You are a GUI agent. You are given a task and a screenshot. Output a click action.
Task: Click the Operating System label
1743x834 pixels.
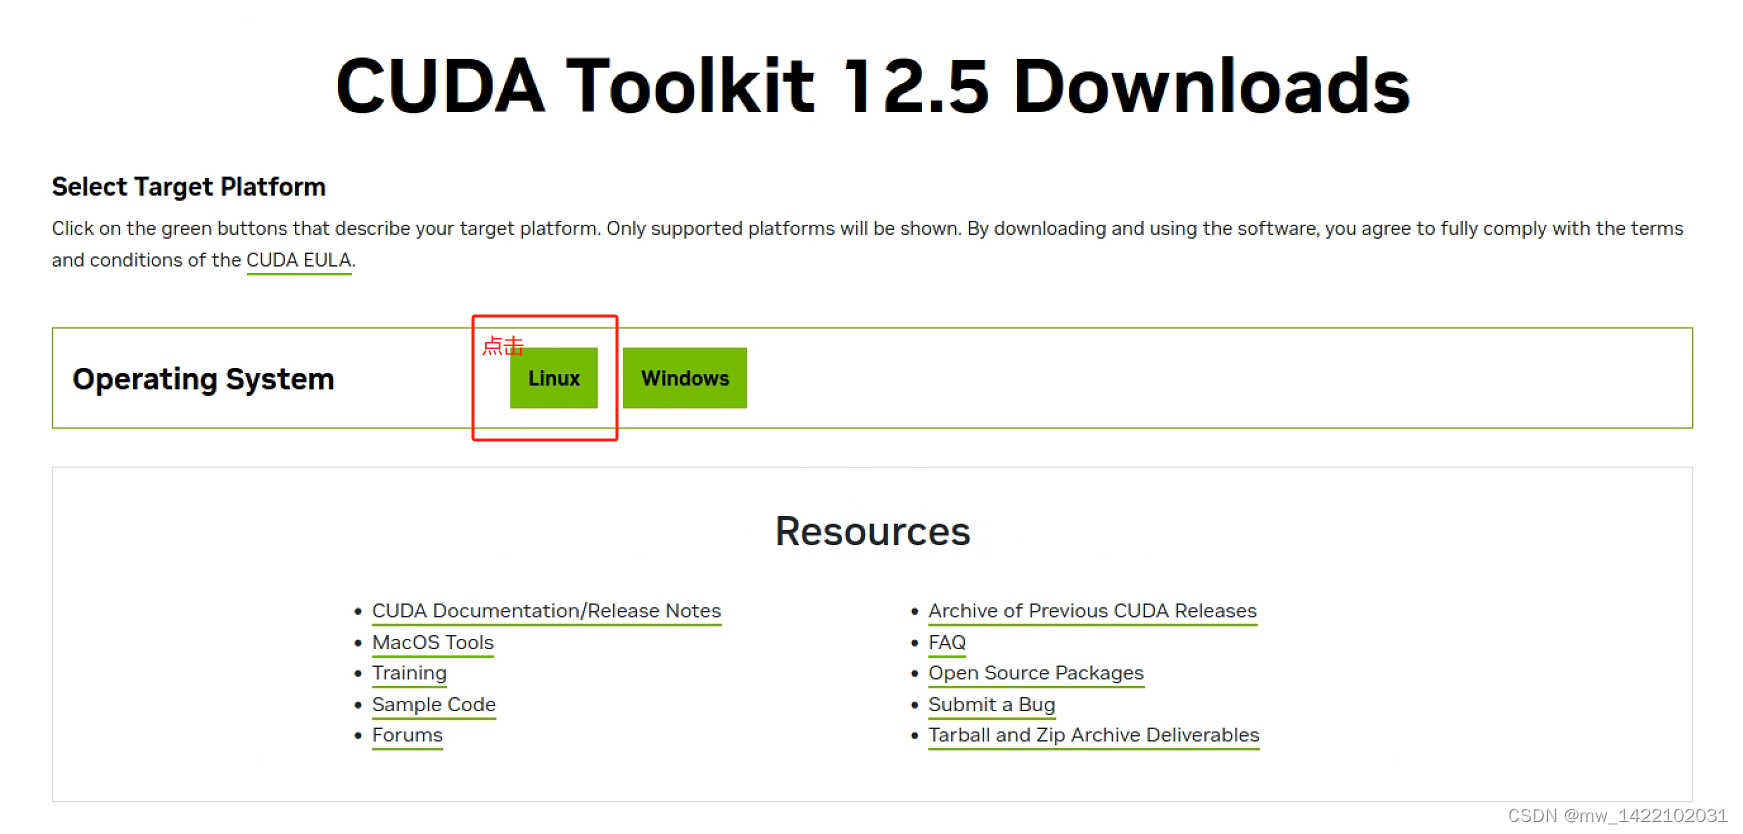pyautogui.click(x=203, y=380)
